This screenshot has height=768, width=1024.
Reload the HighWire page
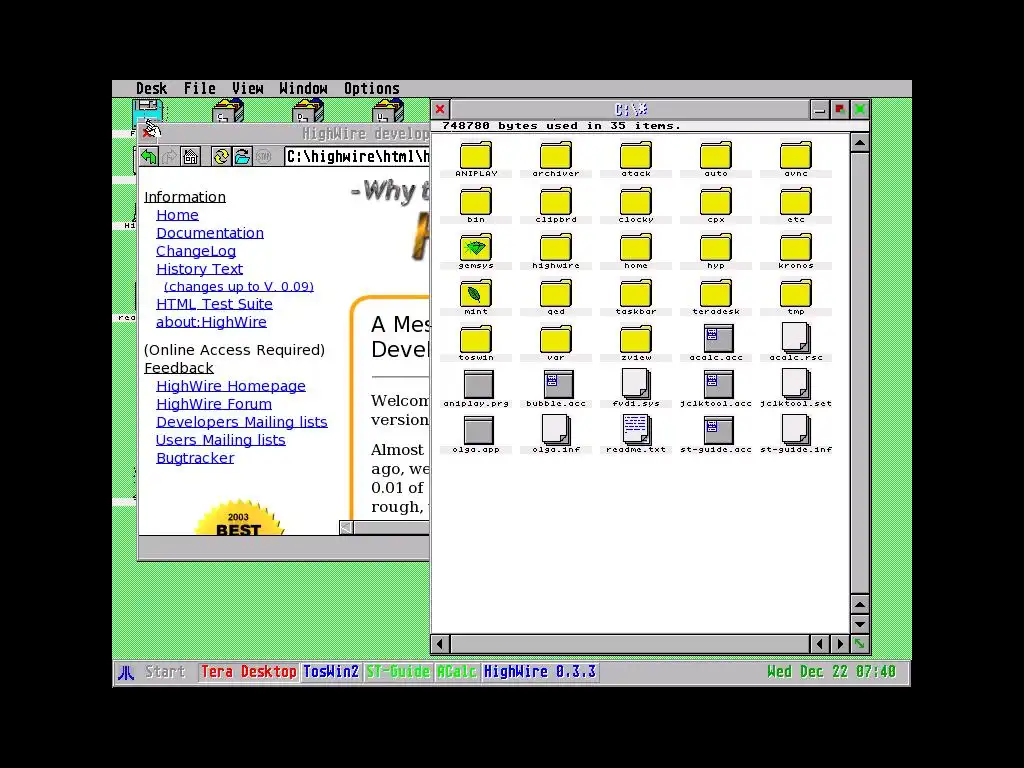(x=221, y=157)
